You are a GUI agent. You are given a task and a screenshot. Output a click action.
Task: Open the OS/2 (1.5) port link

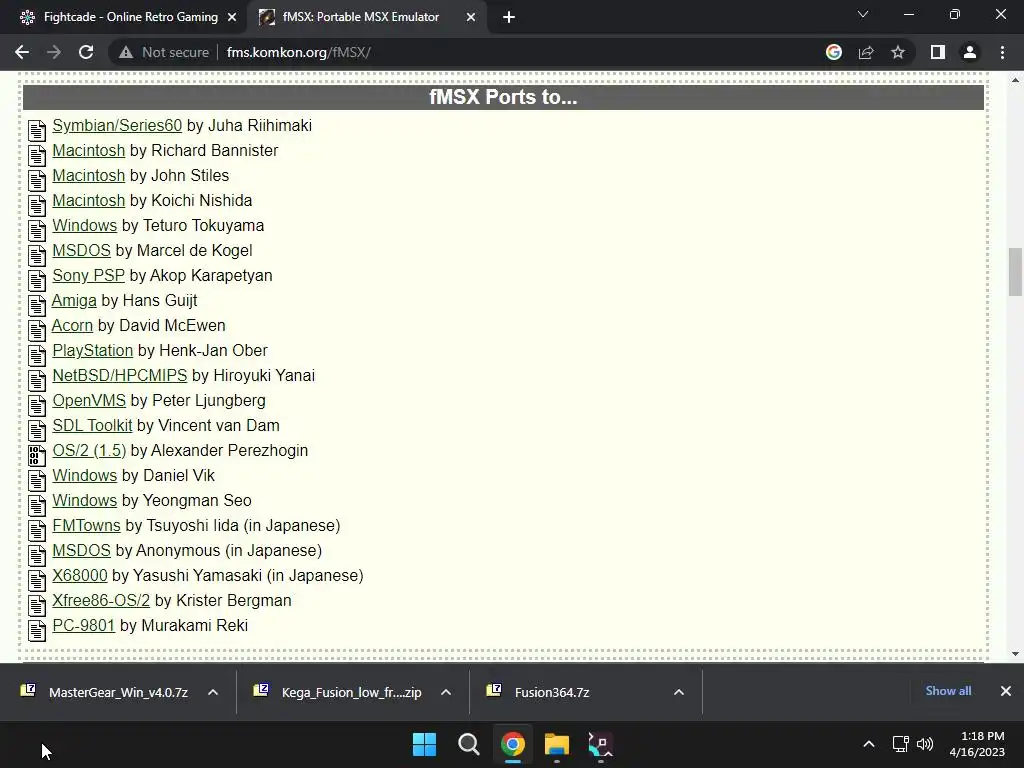89,451
